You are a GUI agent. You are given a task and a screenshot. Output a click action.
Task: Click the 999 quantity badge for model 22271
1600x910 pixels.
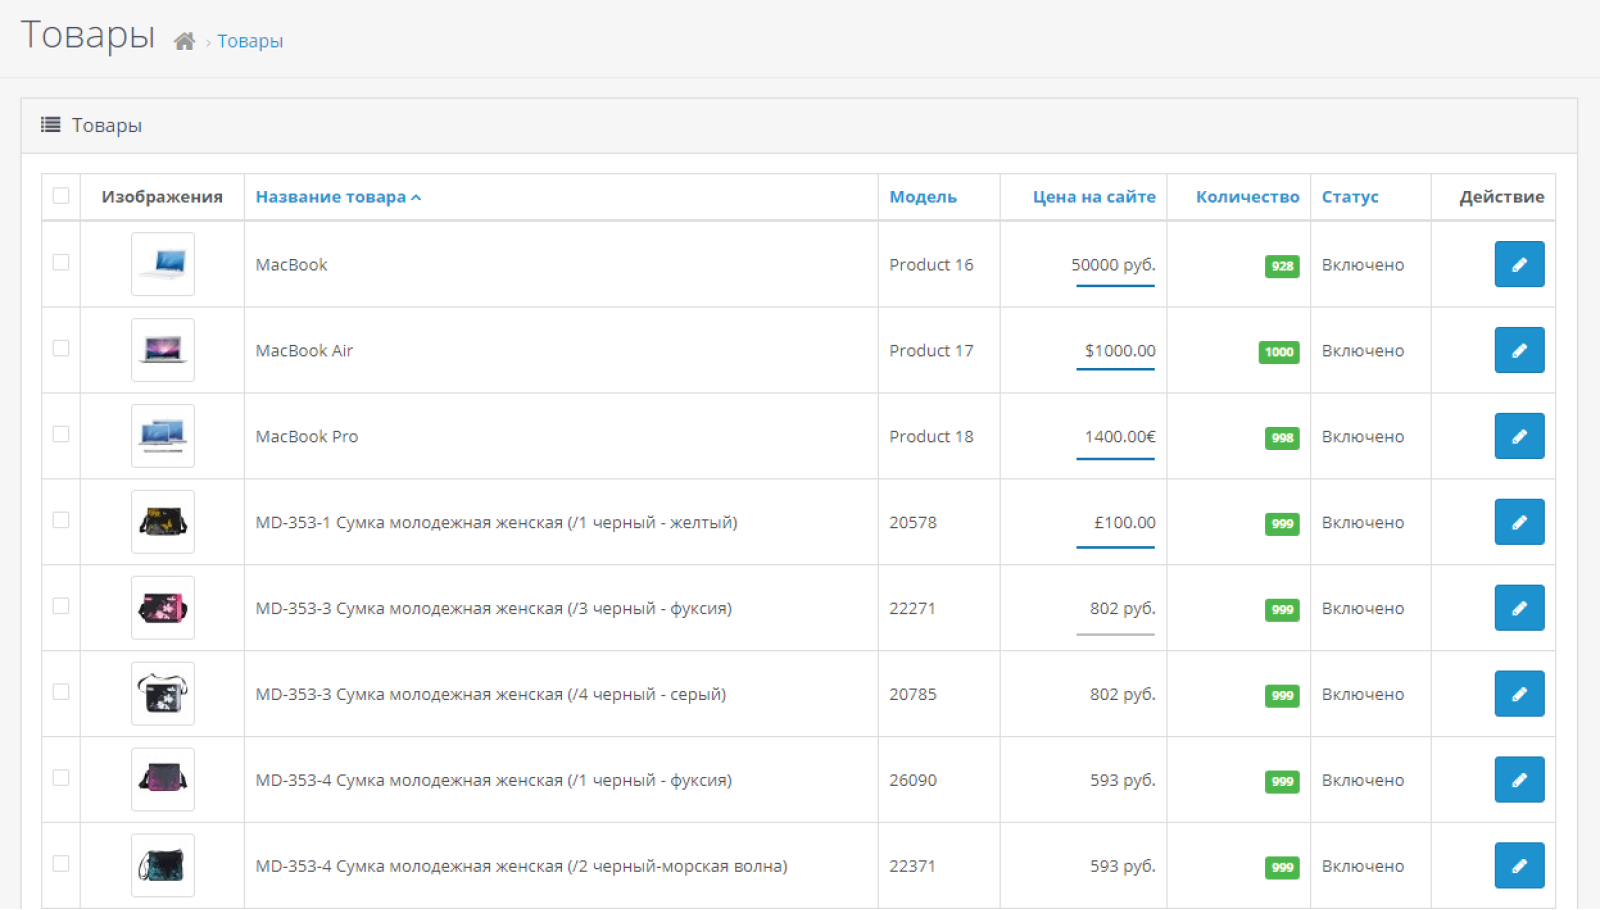[1282, 610]
